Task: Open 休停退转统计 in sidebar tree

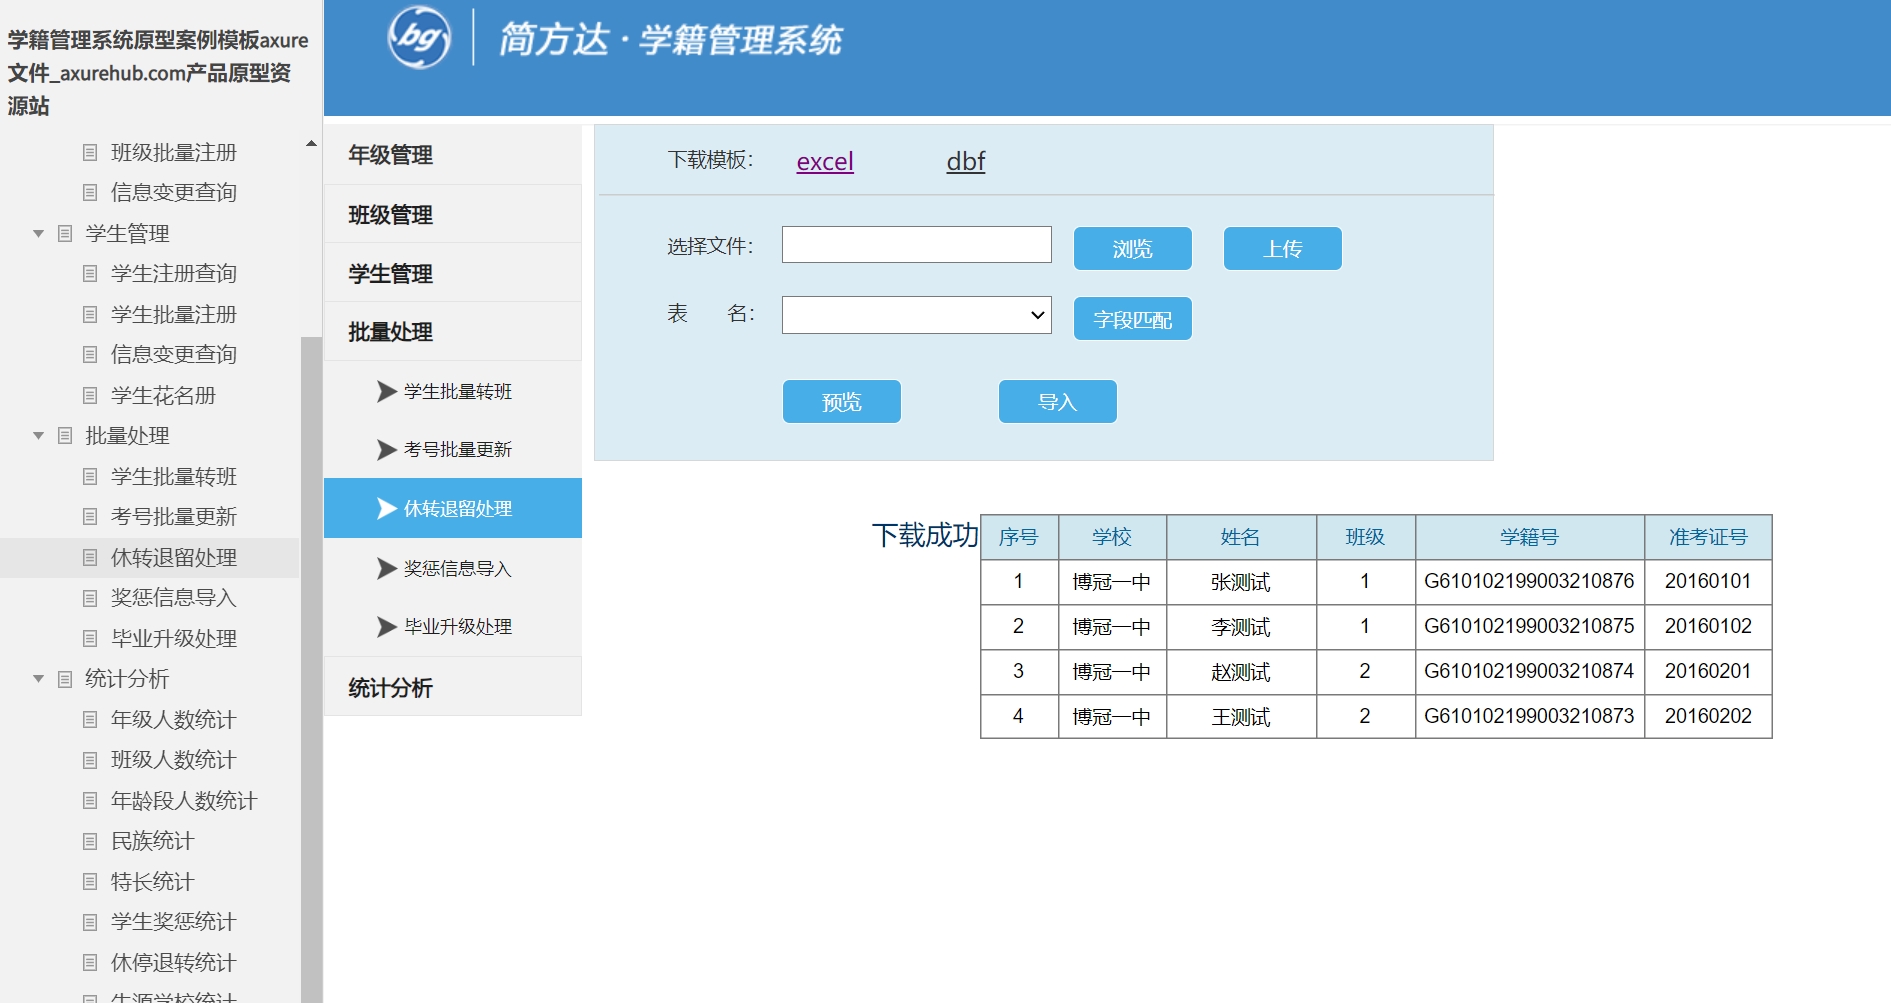Action: (x=174, y=962)
